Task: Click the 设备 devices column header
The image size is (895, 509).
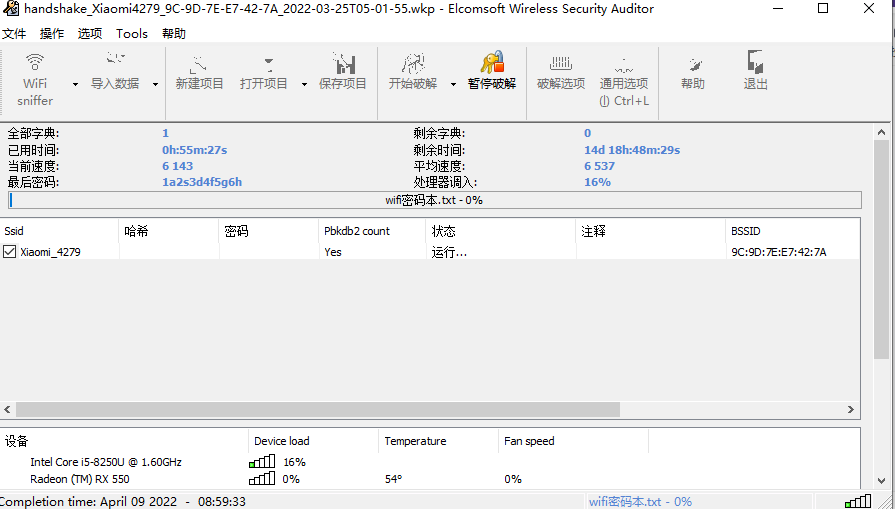Action: click(124, 441)
